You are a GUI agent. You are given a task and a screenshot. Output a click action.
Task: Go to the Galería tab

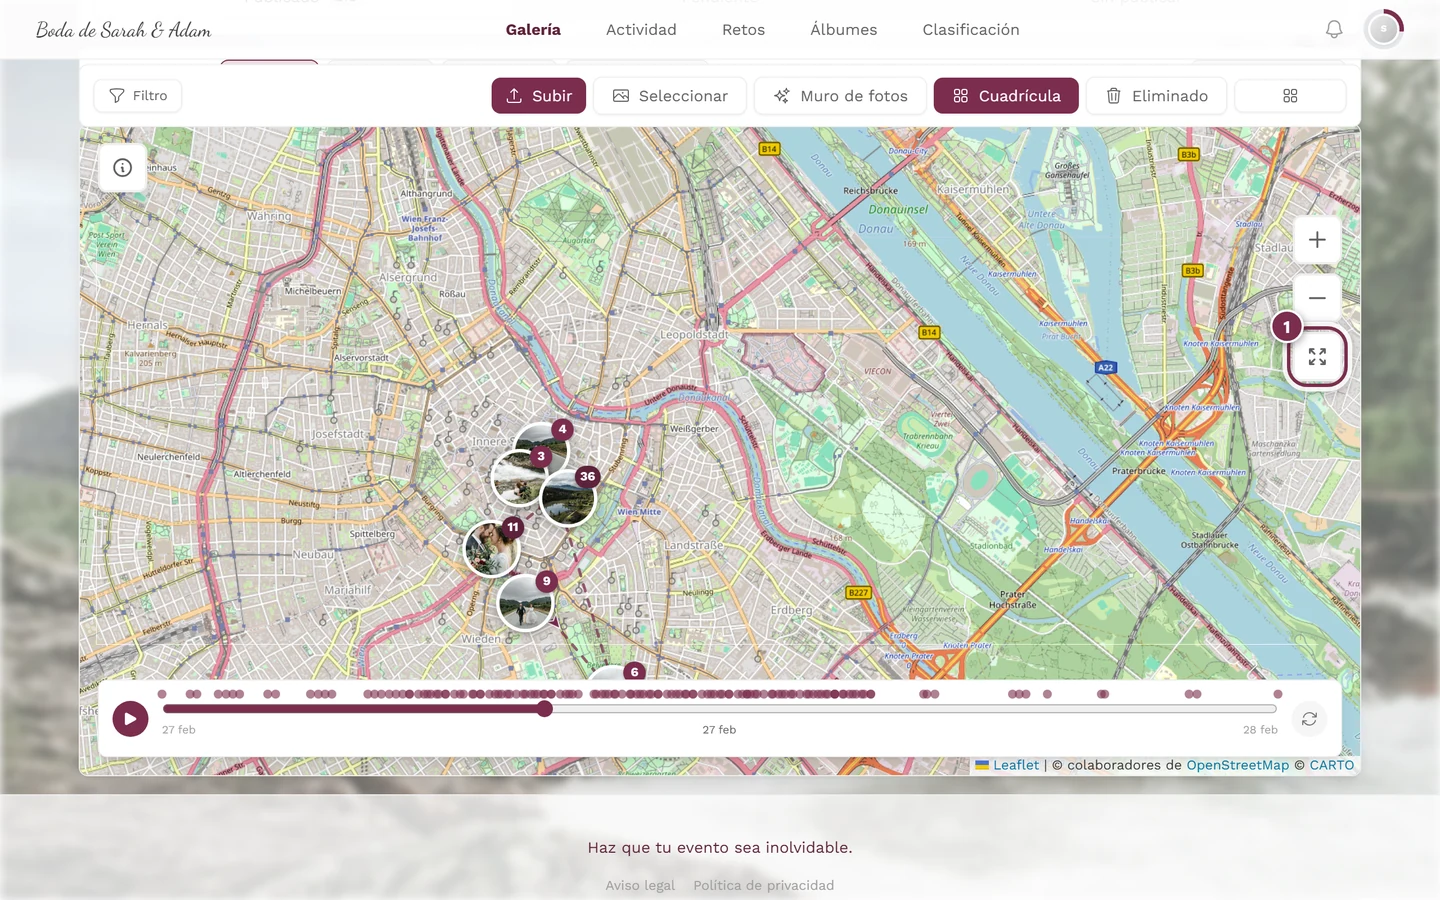(x=533, y=30)
